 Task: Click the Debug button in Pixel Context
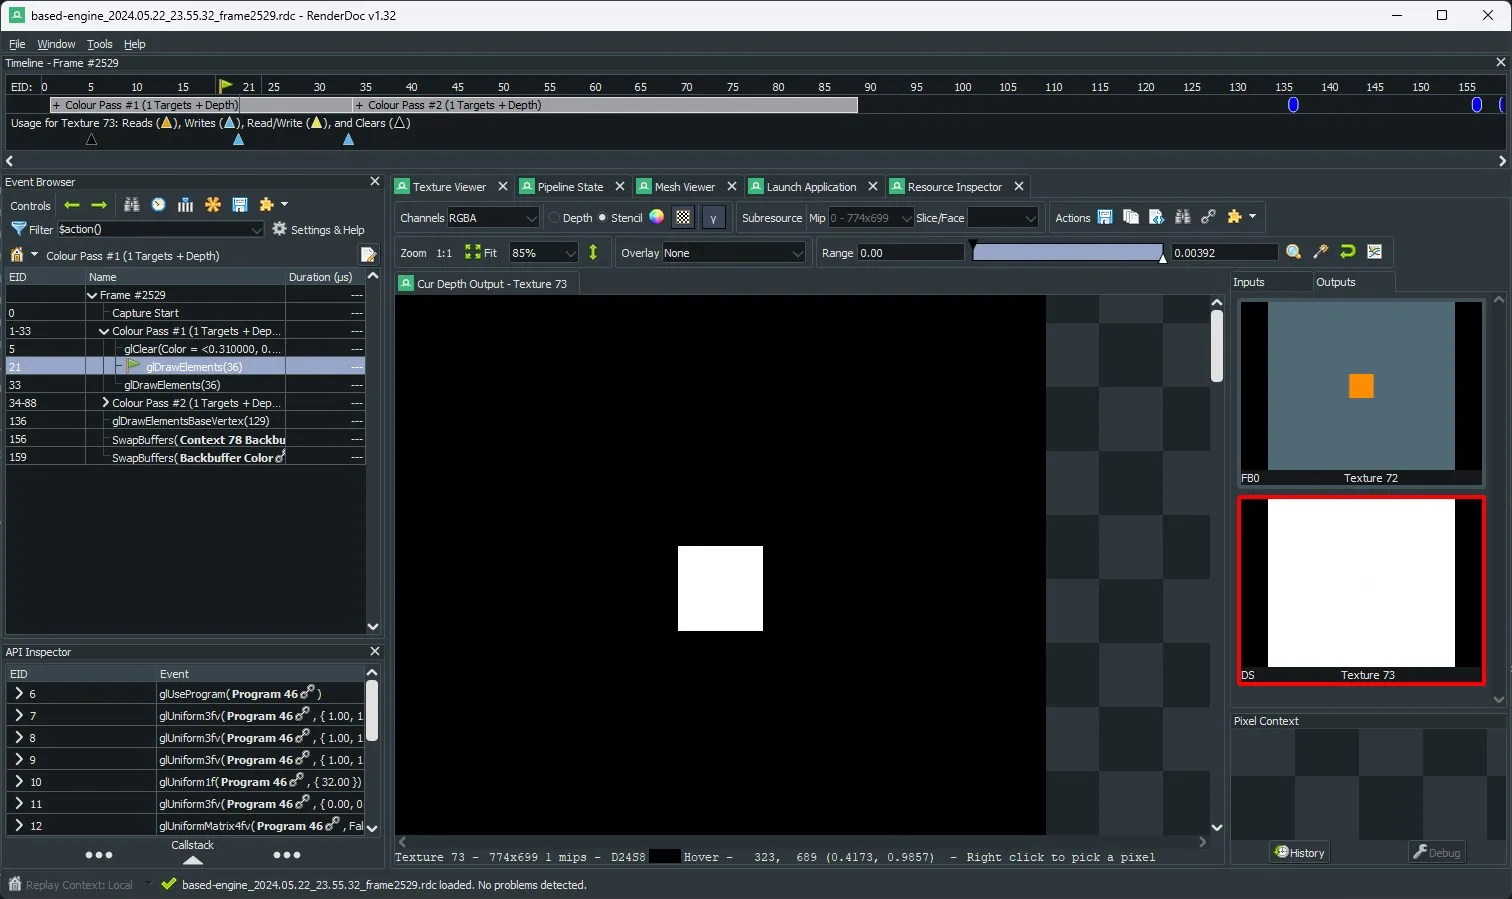click(1437, 852)
